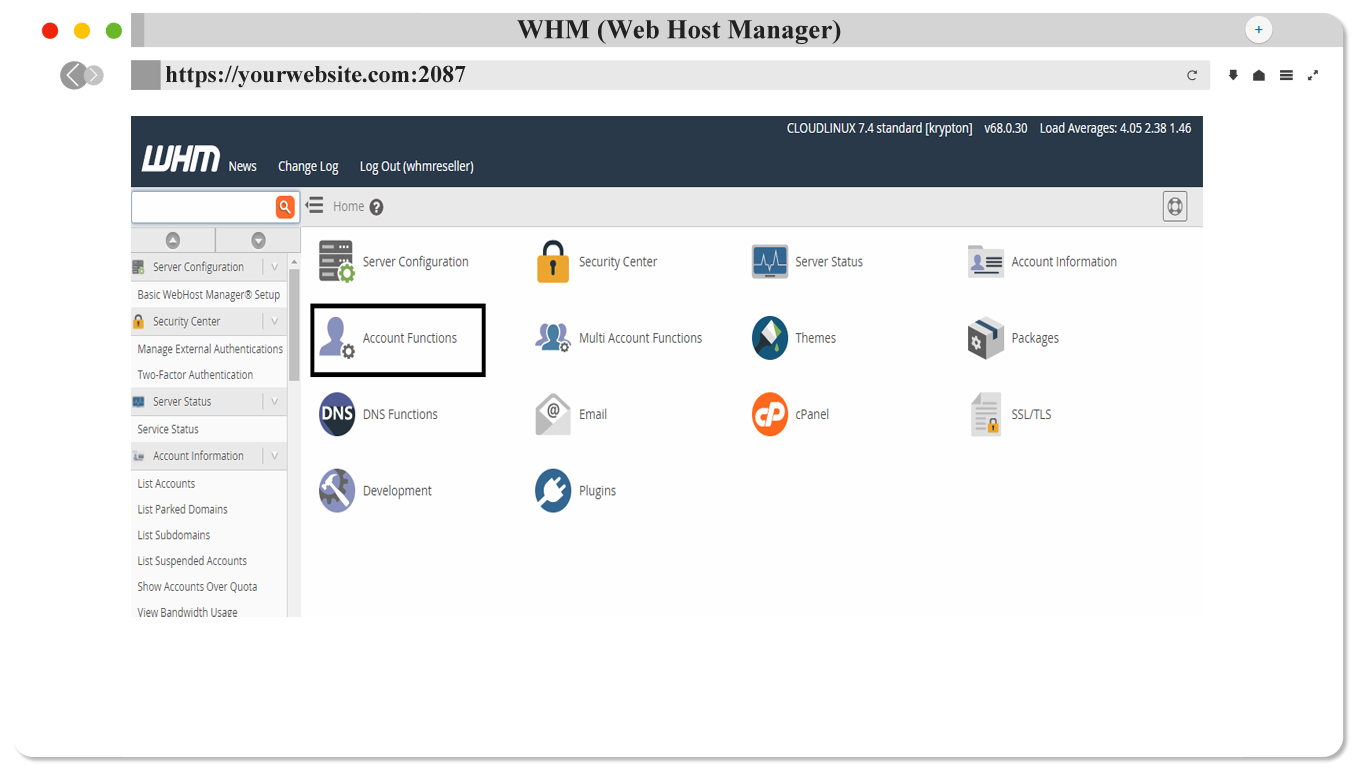This screenshot has width=1362, height=769.
Task: Open the browser hamburger menu icon
Action: pos(1286,75)
